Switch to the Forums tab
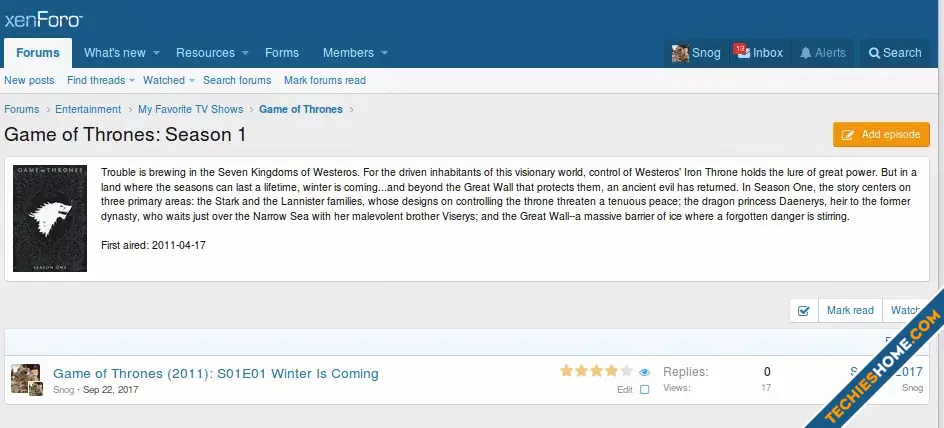This screenshot has height=428, width=944. coord(38,53)
